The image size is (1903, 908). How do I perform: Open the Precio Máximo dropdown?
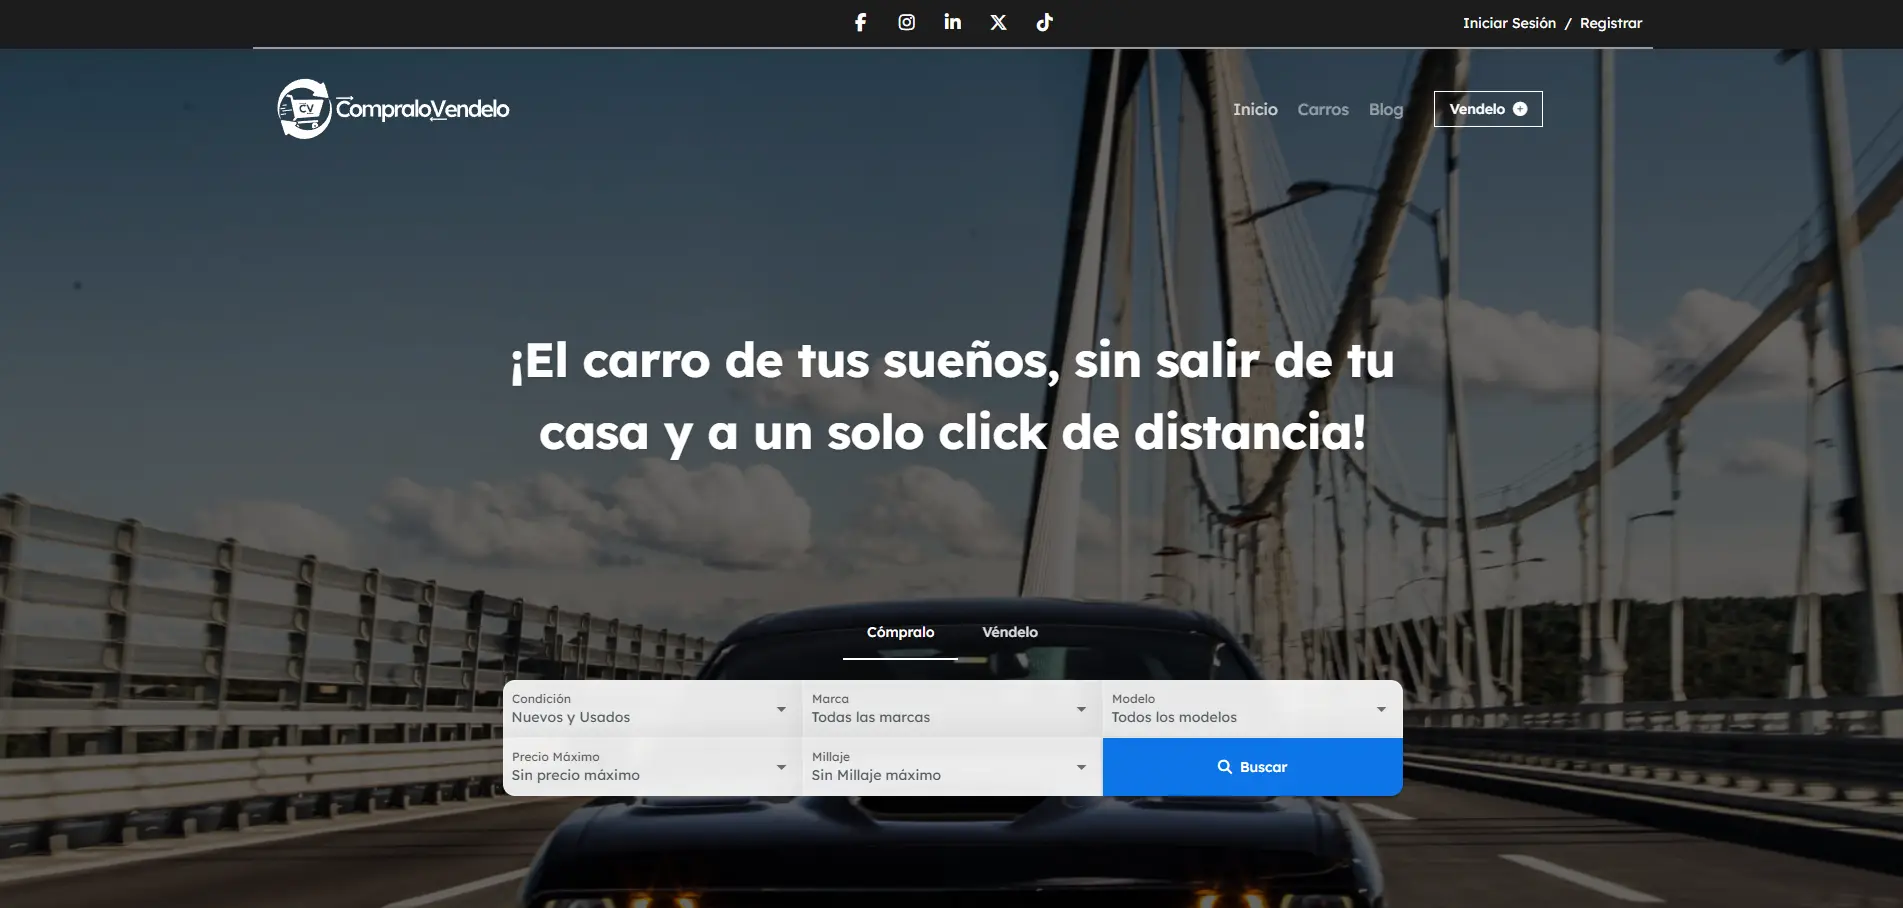pos(652,767)
